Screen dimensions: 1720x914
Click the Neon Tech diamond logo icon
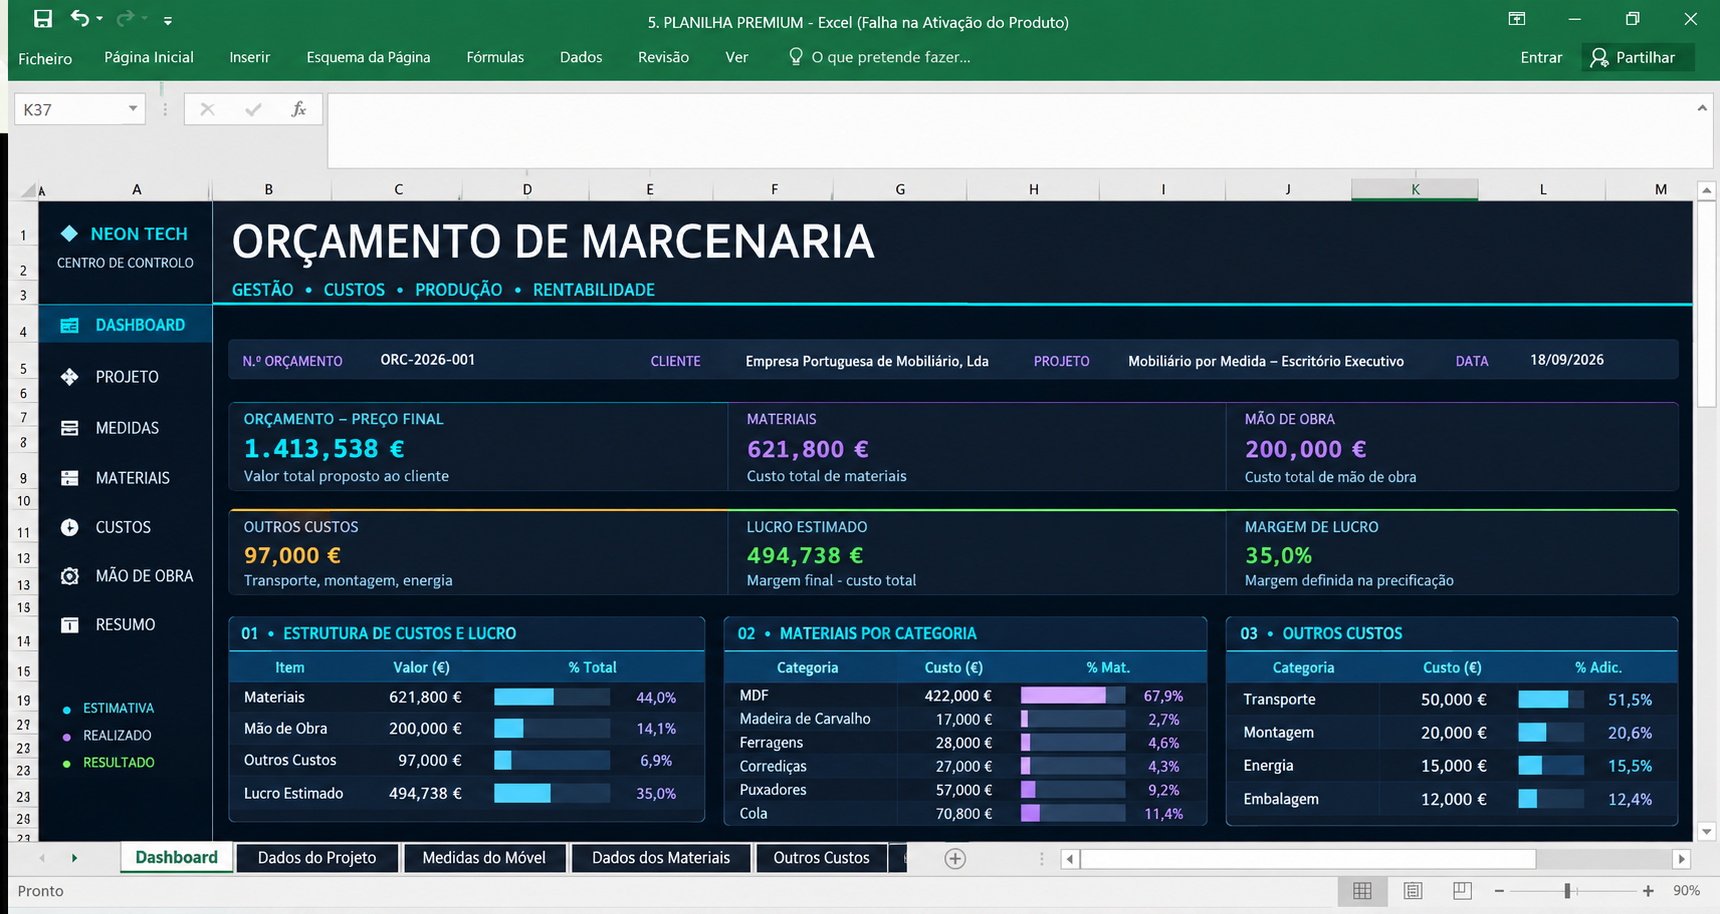point(69,233)
